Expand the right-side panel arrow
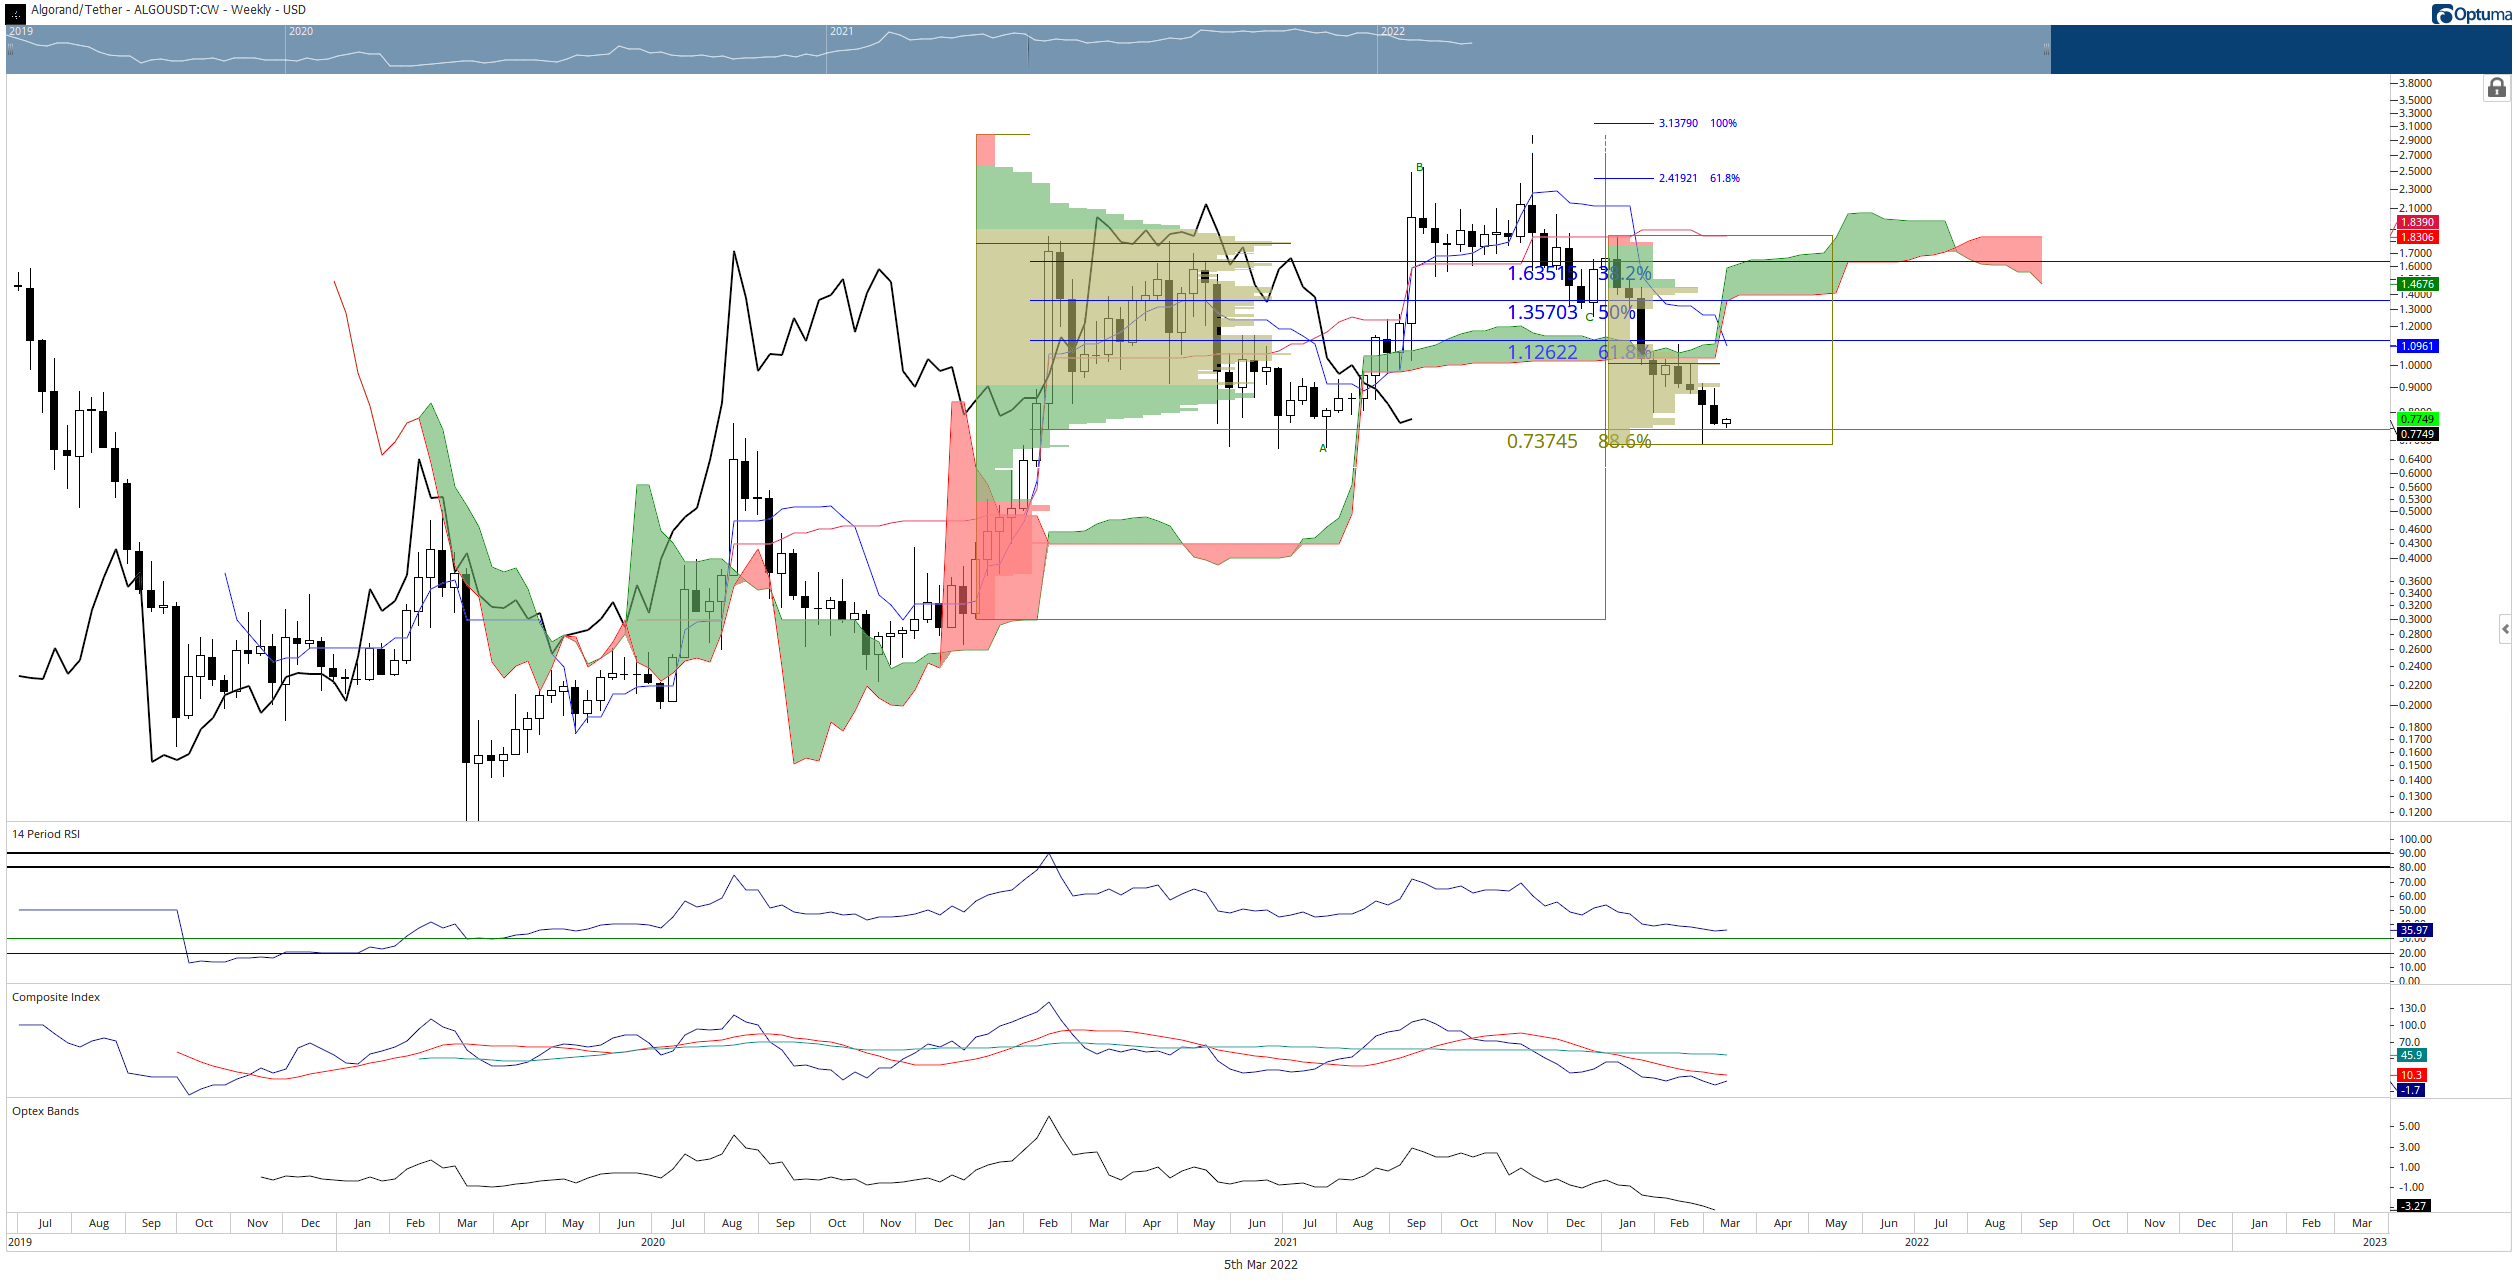Image resolution: width=2518 pixels, height=1284 pixels. click(2505, 629)
